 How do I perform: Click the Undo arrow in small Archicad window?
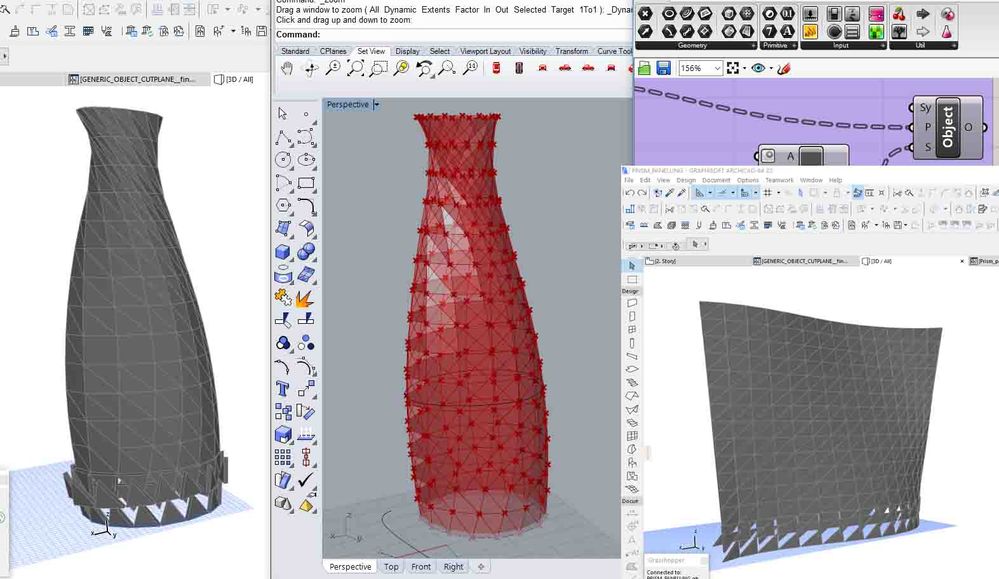tap(630, 193)
